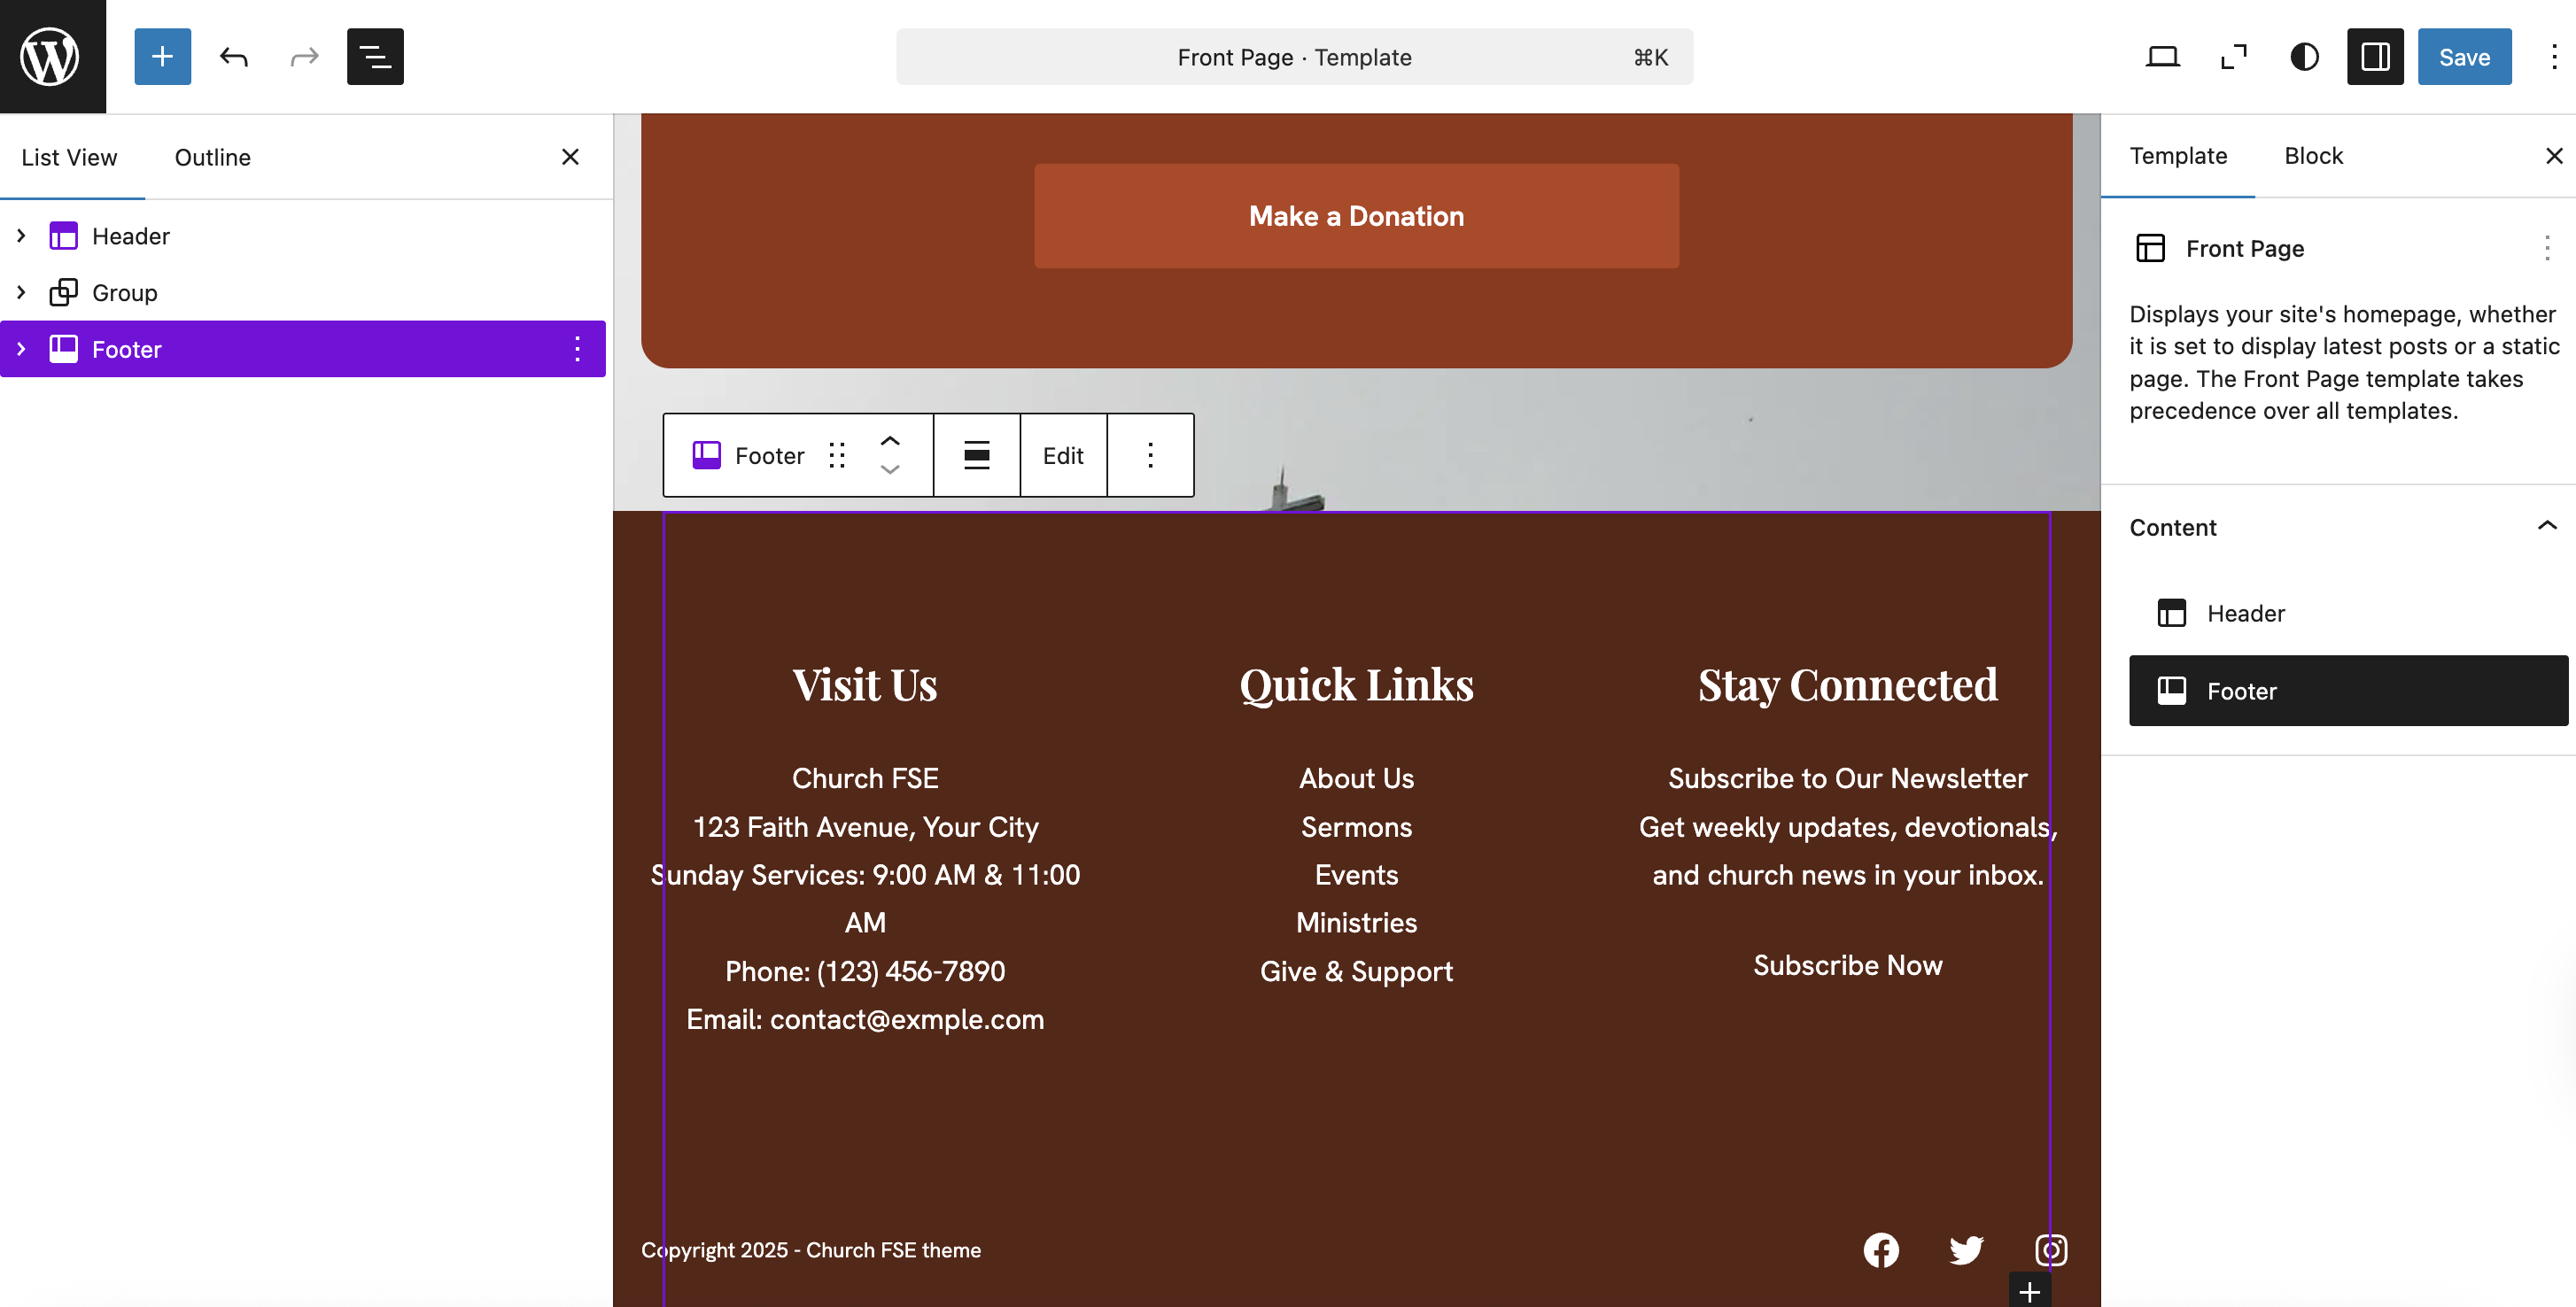Click the desktop view preview icon

[2162, 57]
